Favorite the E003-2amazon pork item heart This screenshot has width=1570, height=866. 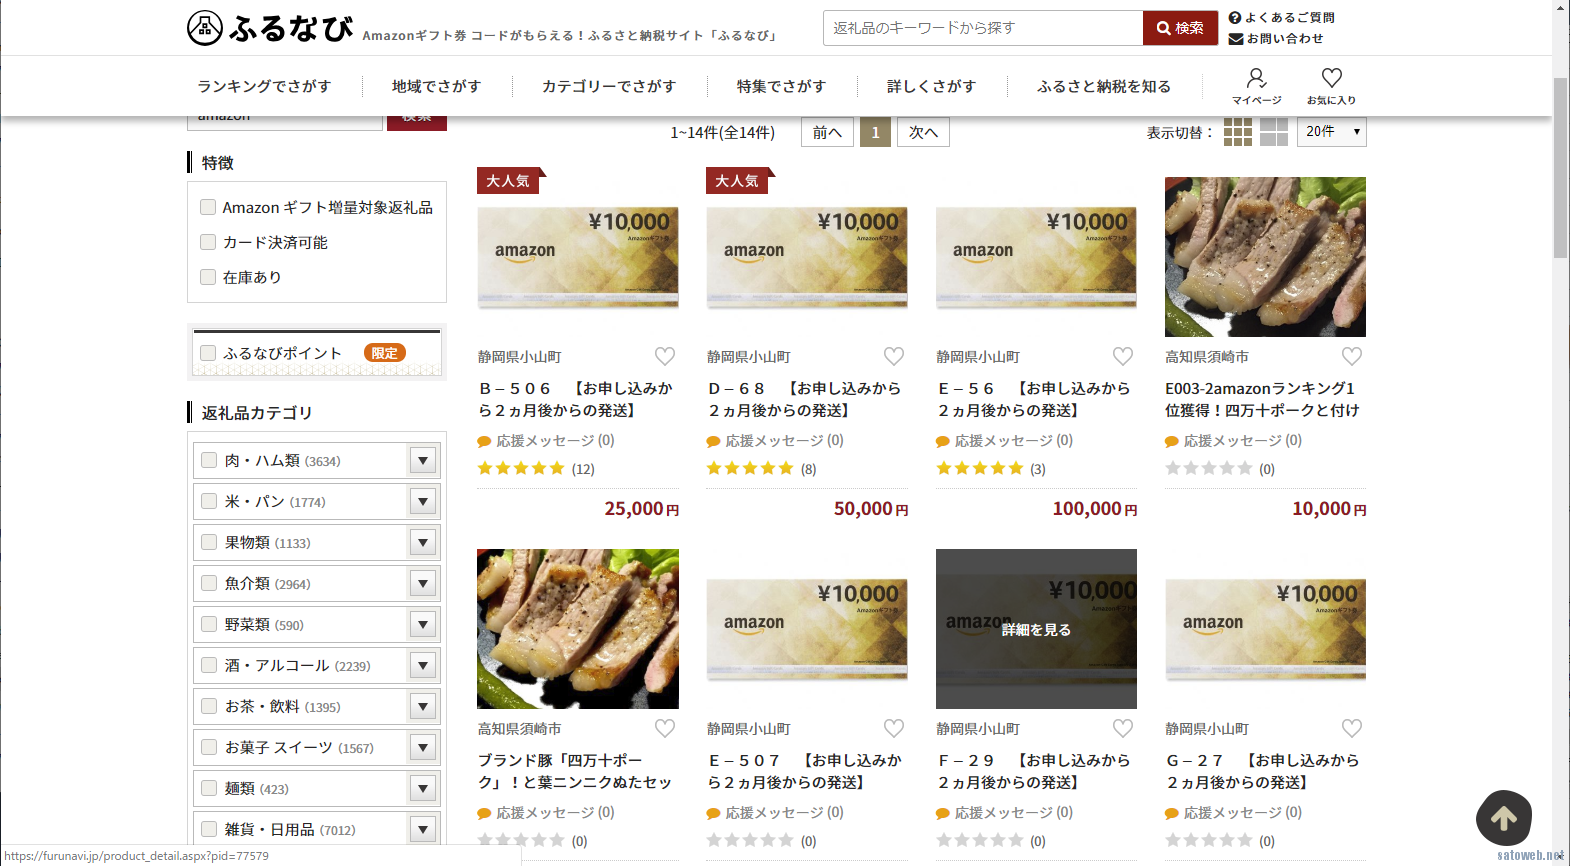1352,356
